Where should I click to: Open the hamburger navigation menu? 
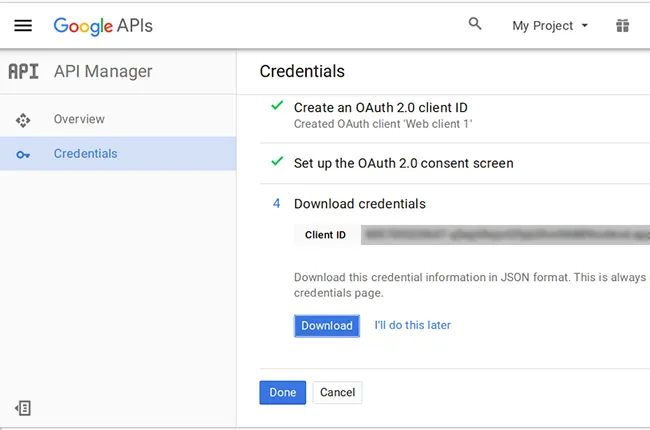[23, 26]
